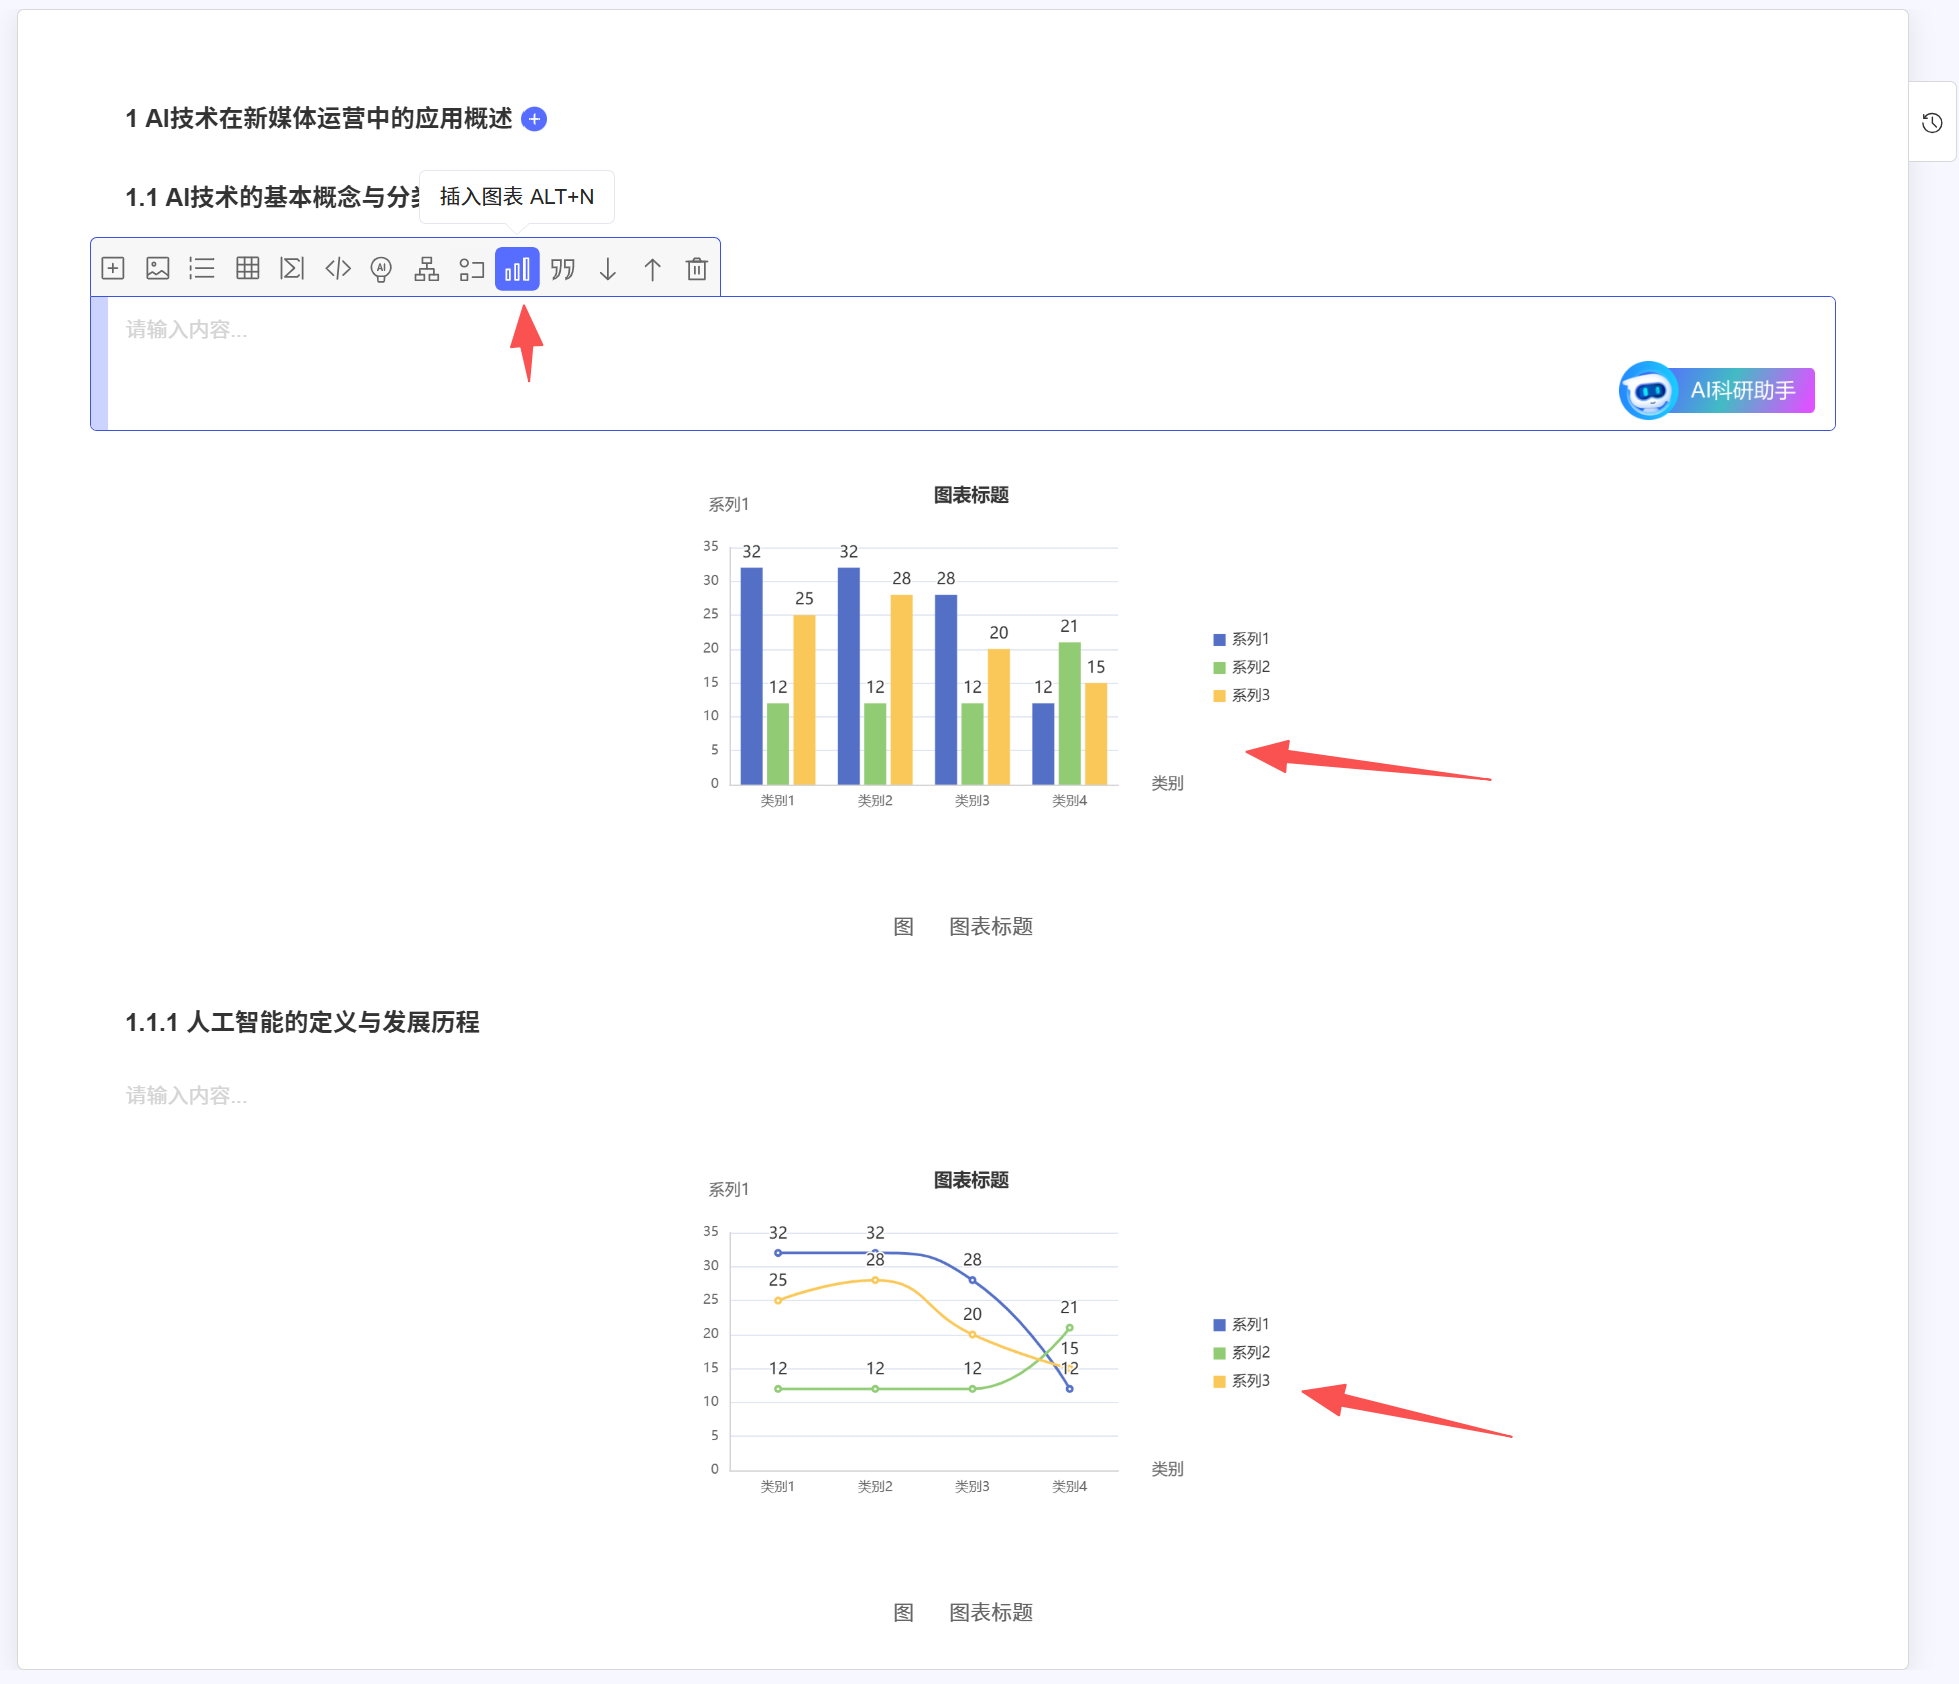The image size is (1959, 1684).
Task: Click the blue plus beside the chapter 1 heading
Action: [x=535, y=119]
